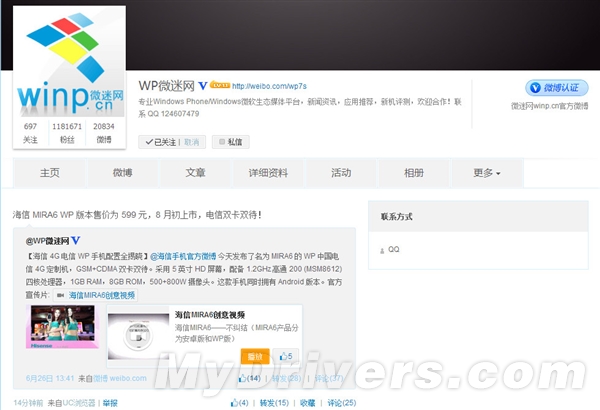
Task: Click the 已关注 followed button
Action: (x=161, y=142)
